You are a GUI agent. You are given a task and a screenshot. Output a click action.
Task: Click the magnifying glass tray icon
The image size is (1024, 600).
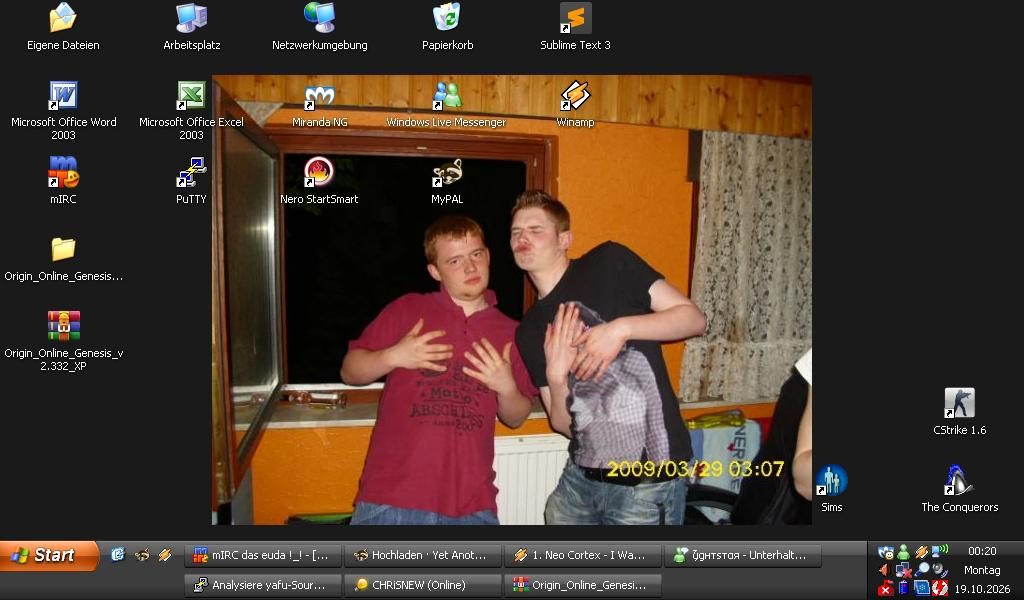coord(921,570)
